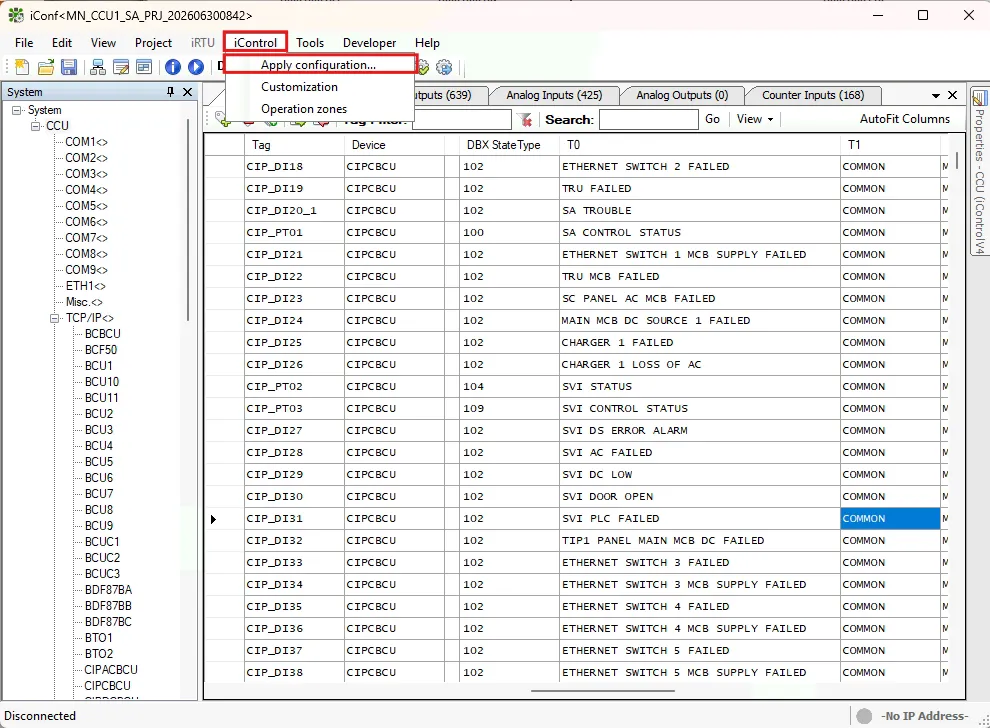
Task: Click the blue Play arrow icon
Action: (196, 67)
